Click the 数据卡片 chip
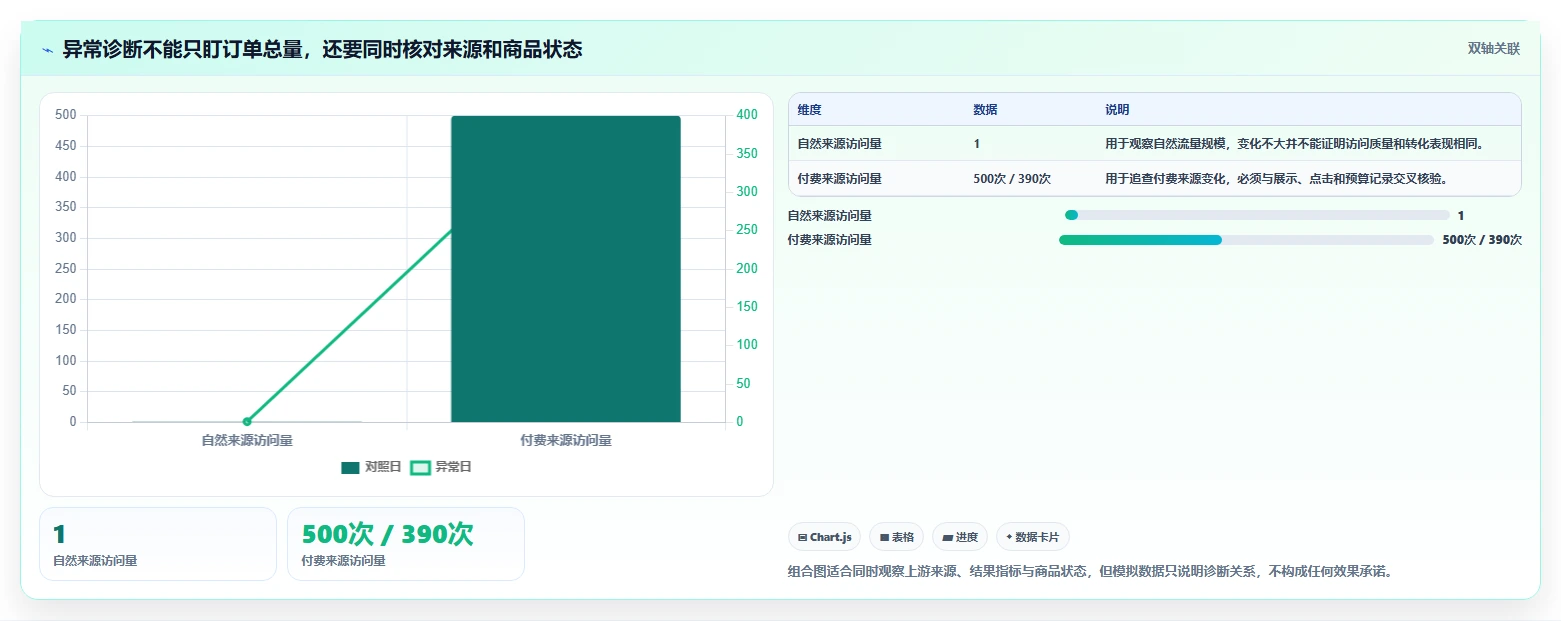The height and width of the screenshot is (621, 1561). [1032, 537]
